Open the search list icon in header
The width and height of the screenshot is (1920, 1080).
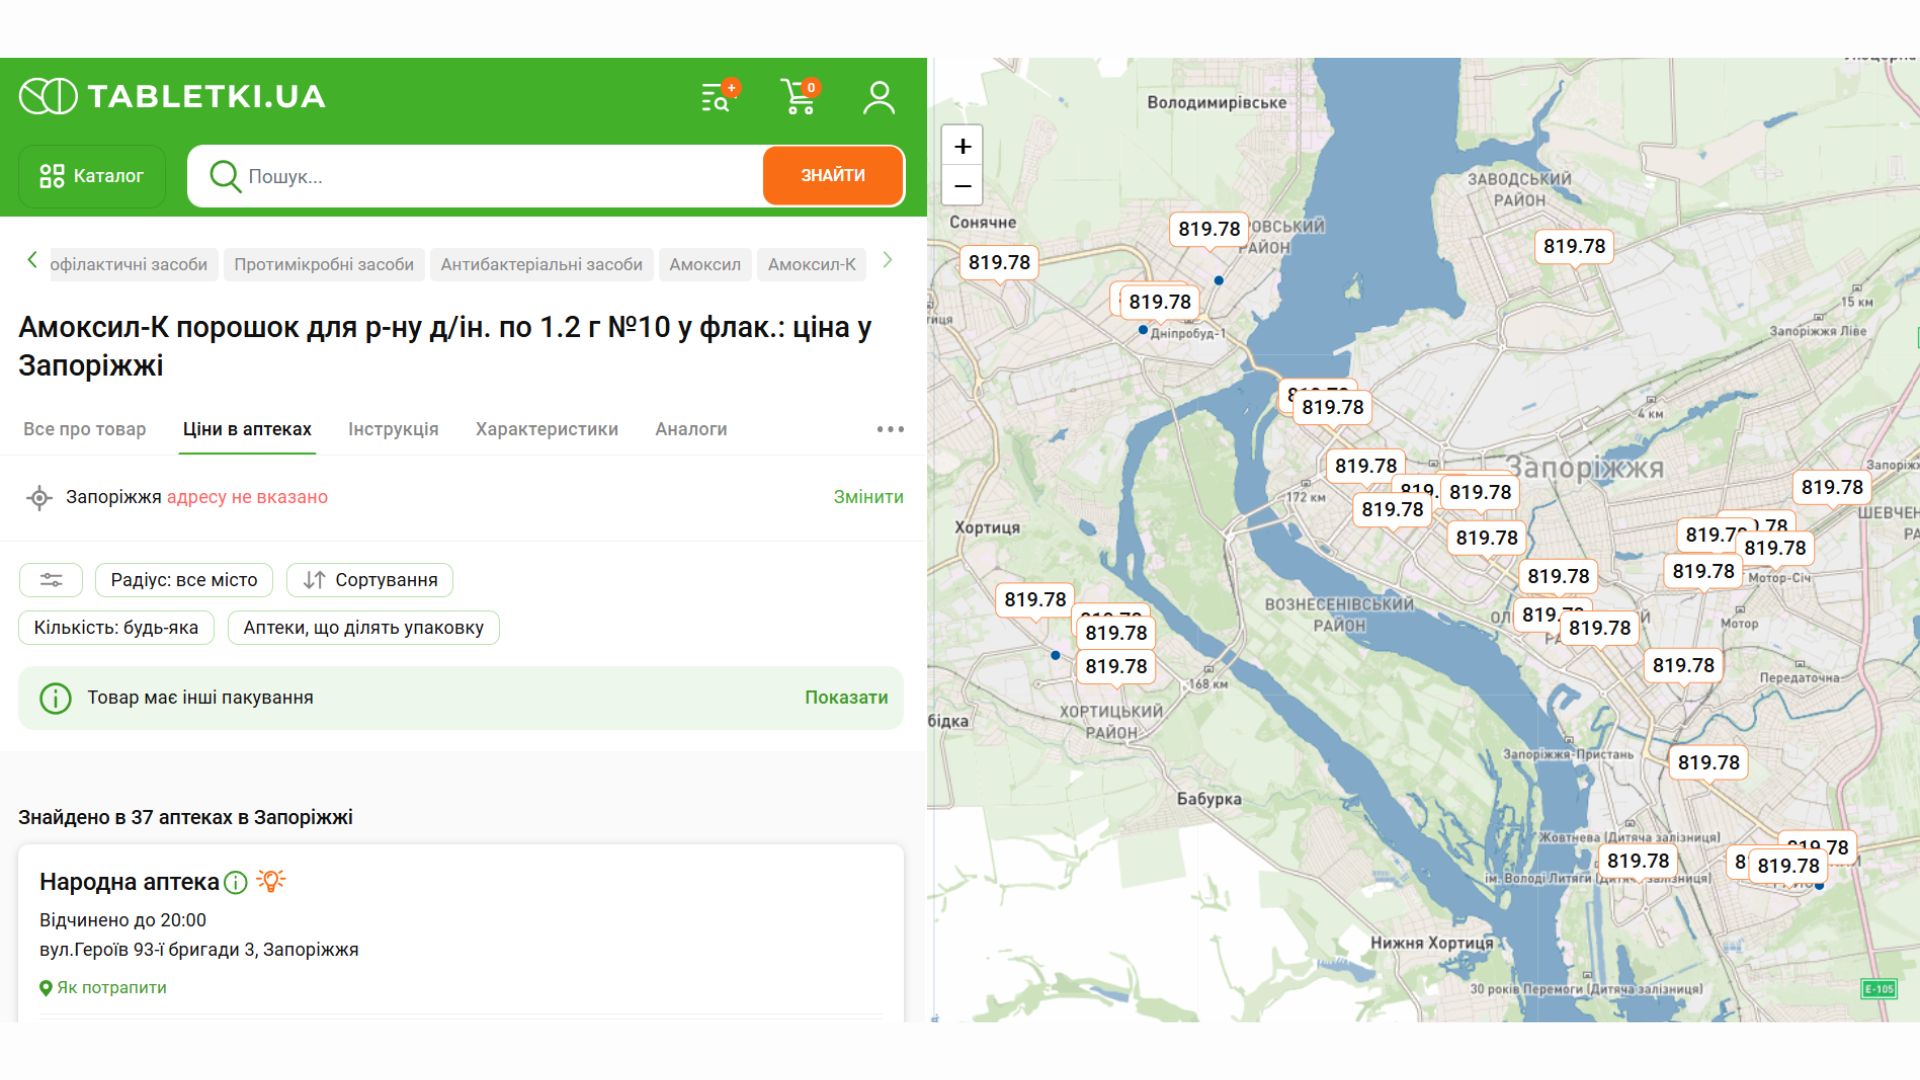(717, 97)
